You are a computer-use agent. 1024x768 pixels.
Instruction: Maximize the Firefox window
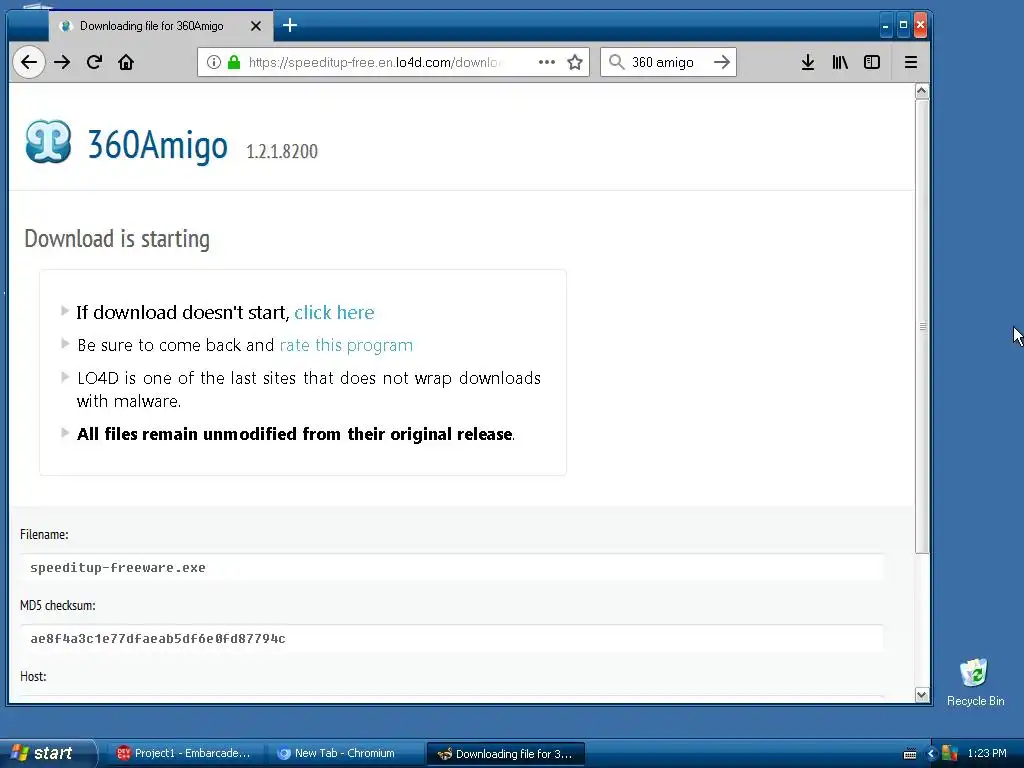(x=903, y=25)
